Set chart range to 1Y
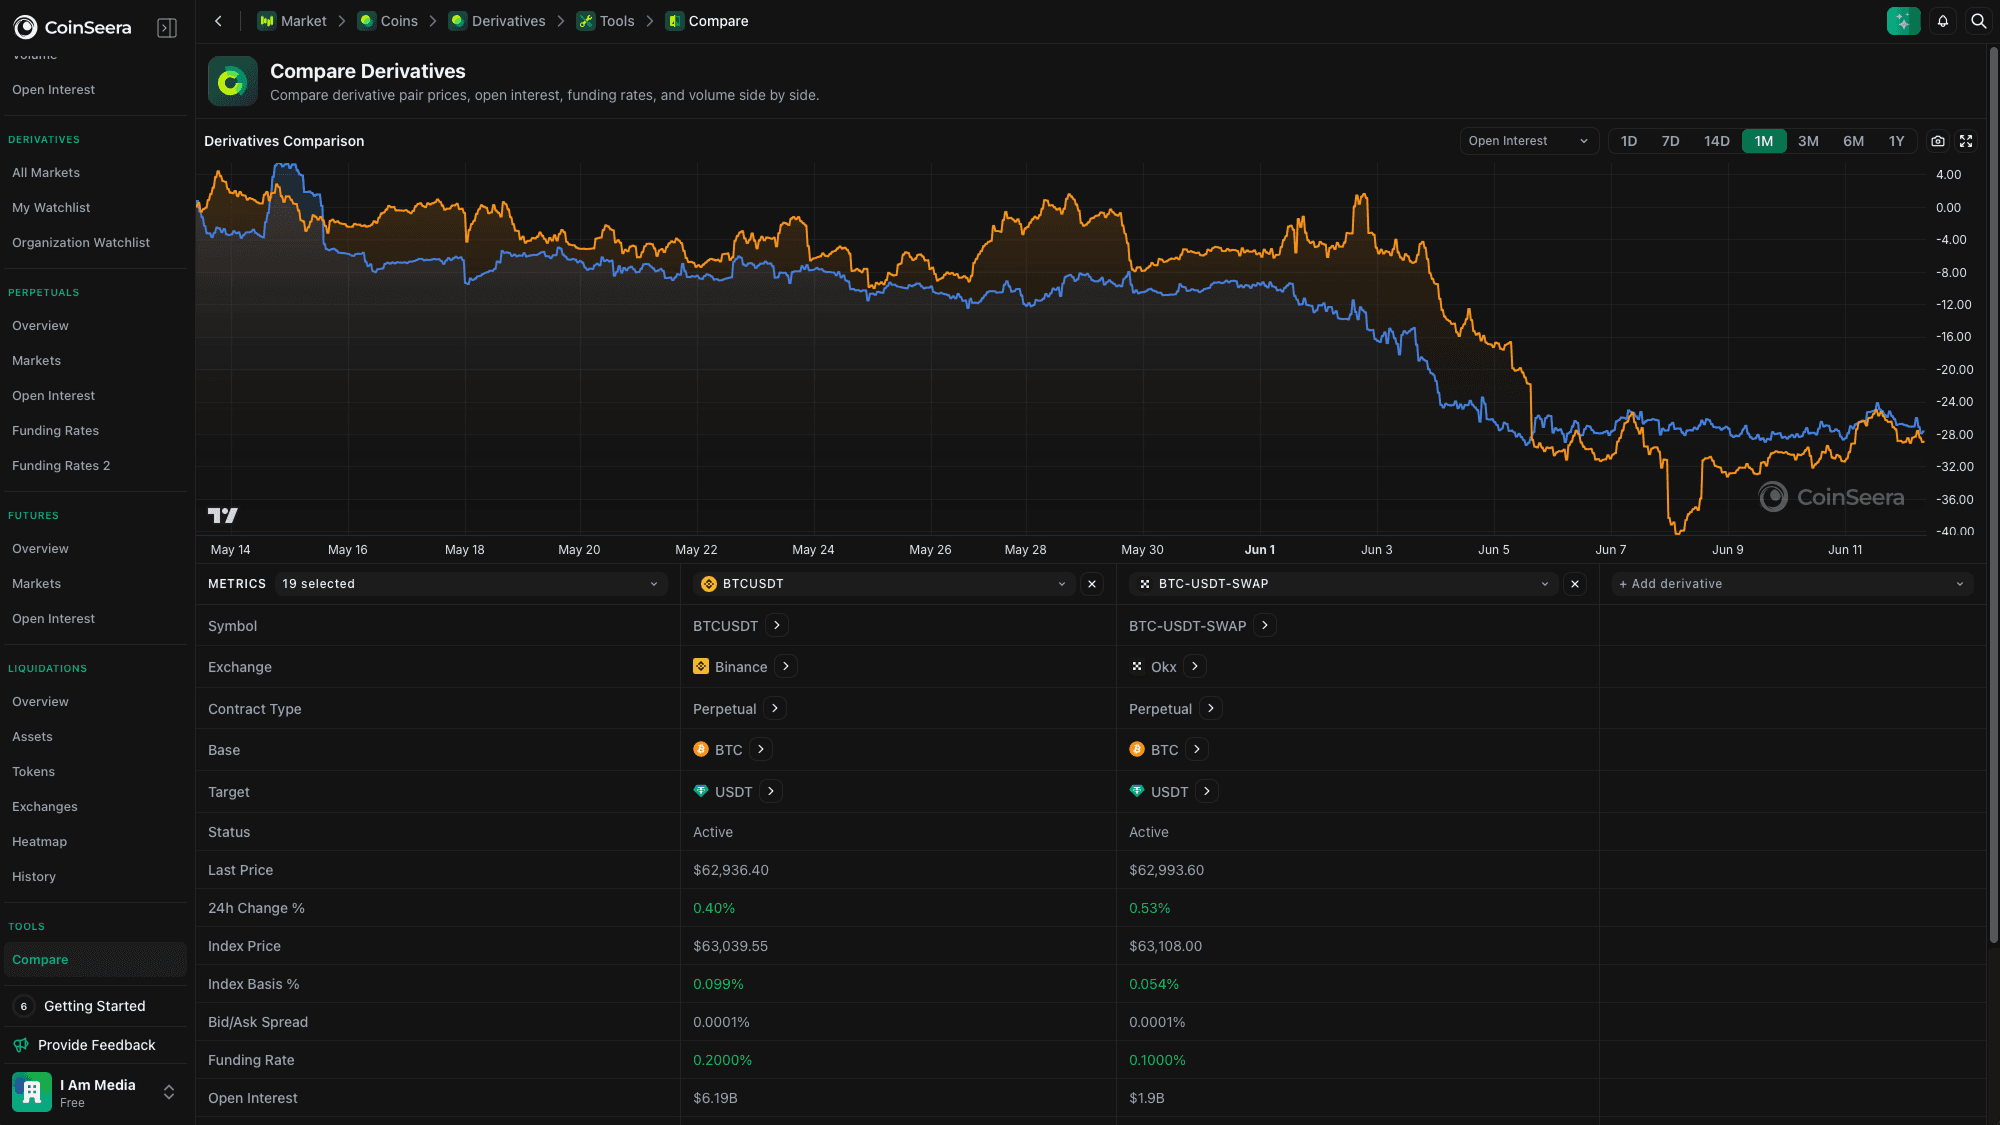The width and height of the screenshot is (2000, 1125). coord(1896,141)
